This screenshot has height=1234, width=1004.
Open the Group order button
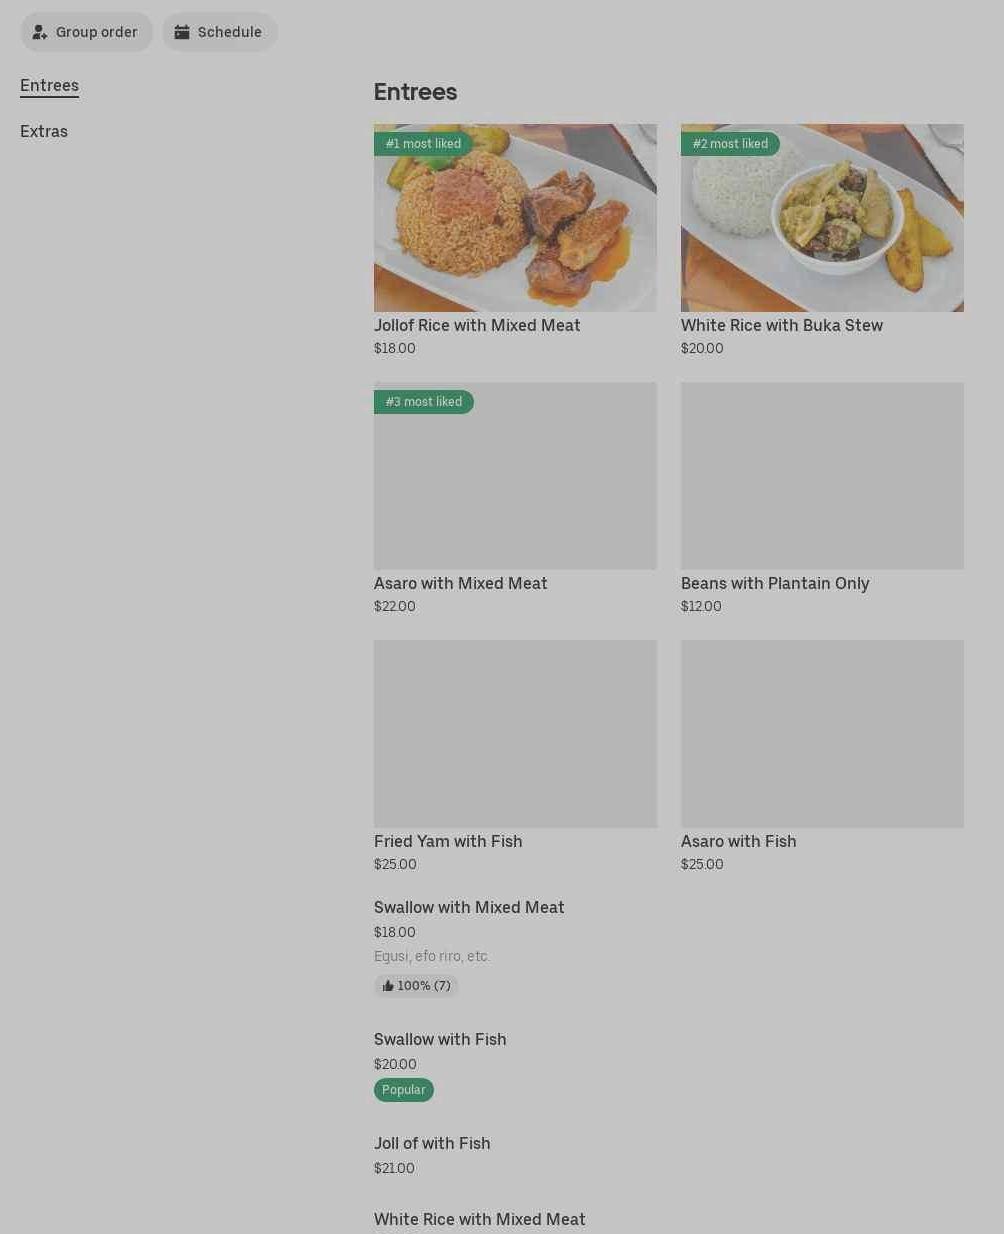coord(87,32)
